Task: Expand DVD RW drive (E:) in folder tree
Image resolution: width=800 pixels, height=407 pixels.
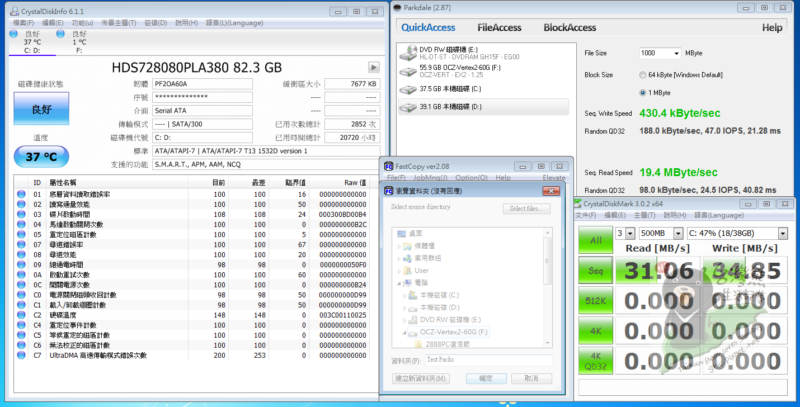Action: click(405, 320)
